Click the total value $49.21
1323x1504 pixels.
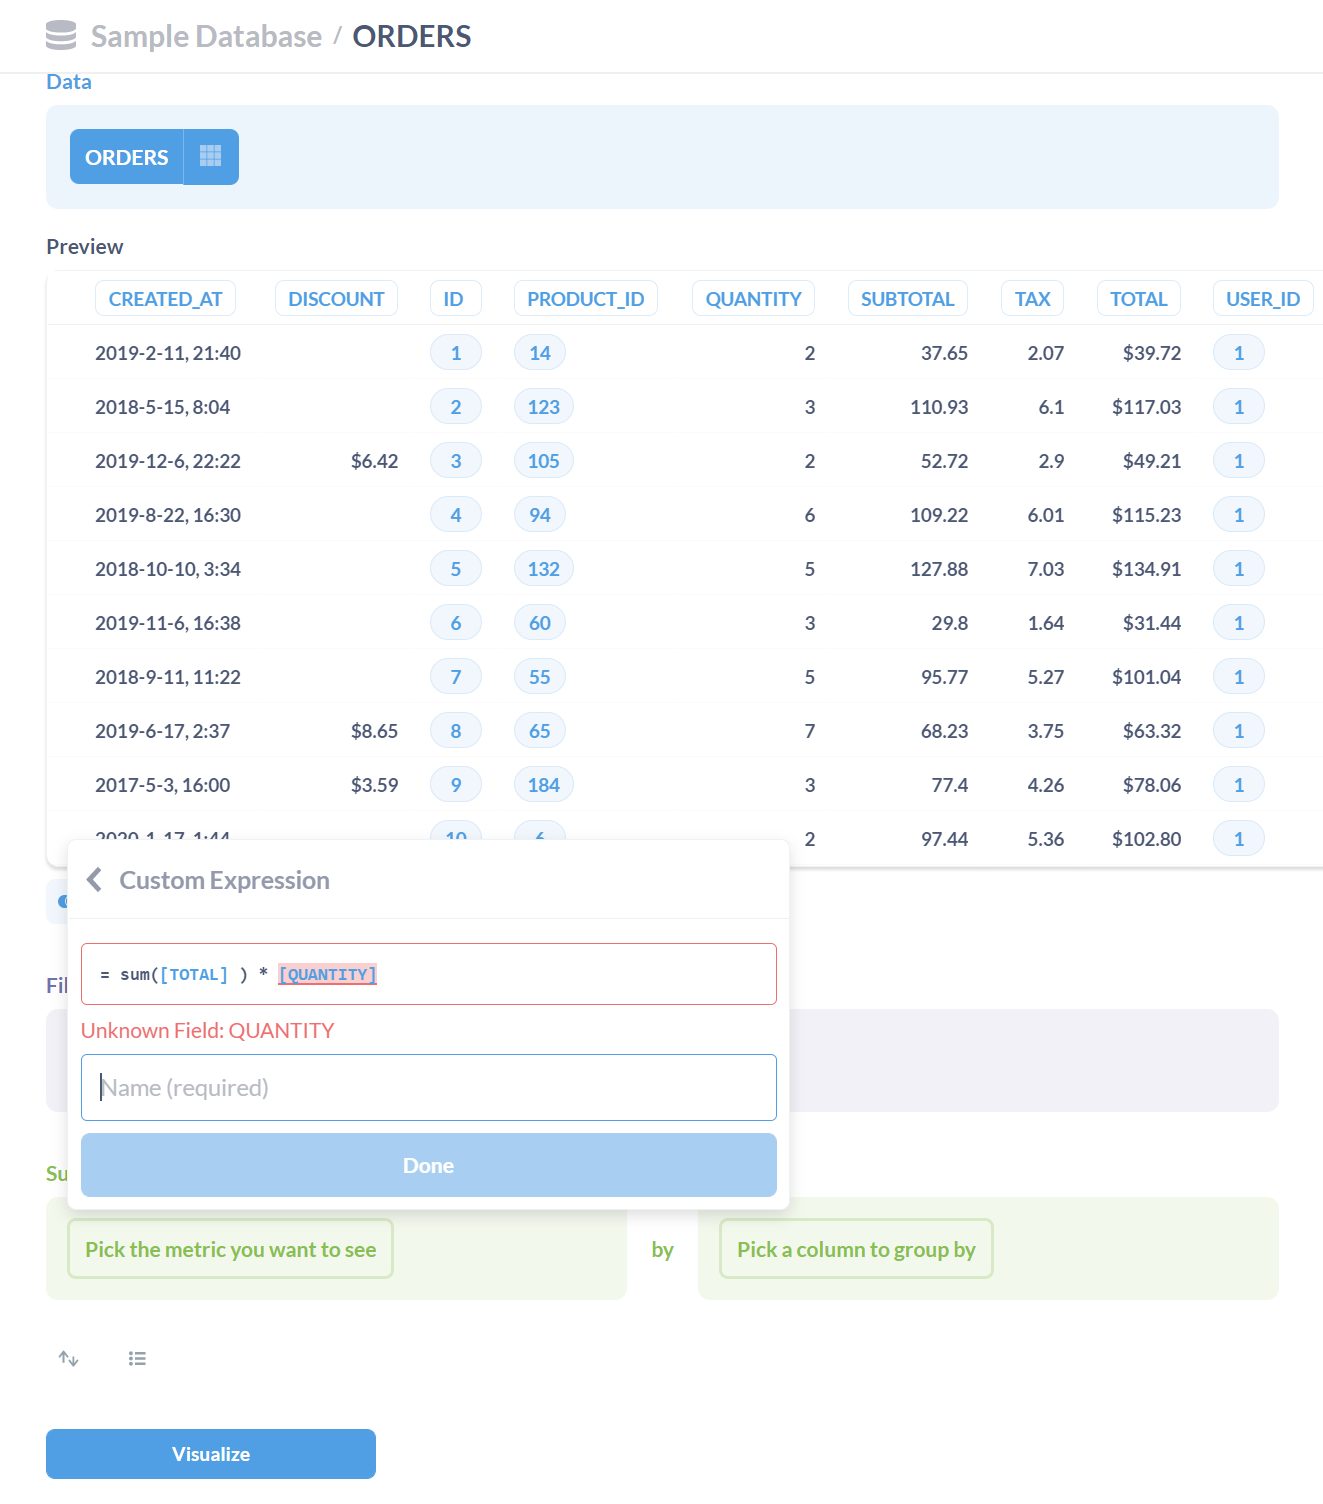pos(1152,461)
